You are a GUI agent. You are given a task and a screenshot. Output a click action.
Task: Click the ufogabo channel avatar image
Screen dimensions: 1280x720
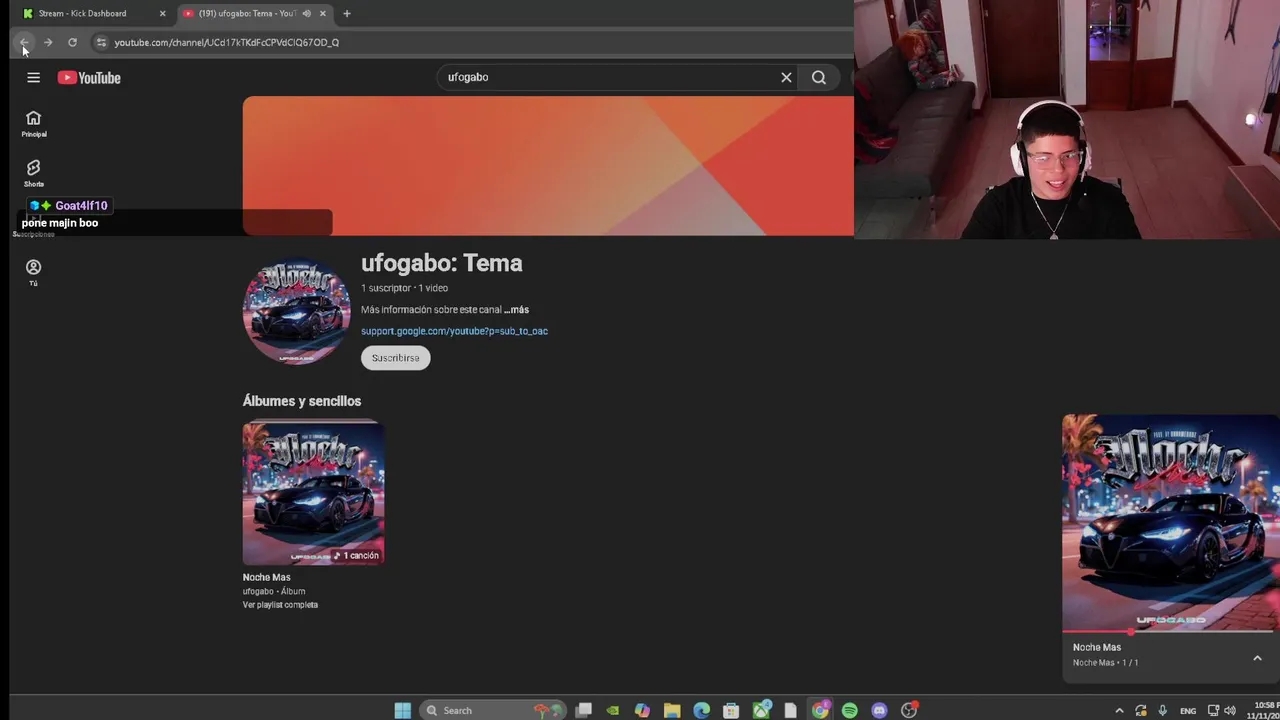(x=297, y=311)
